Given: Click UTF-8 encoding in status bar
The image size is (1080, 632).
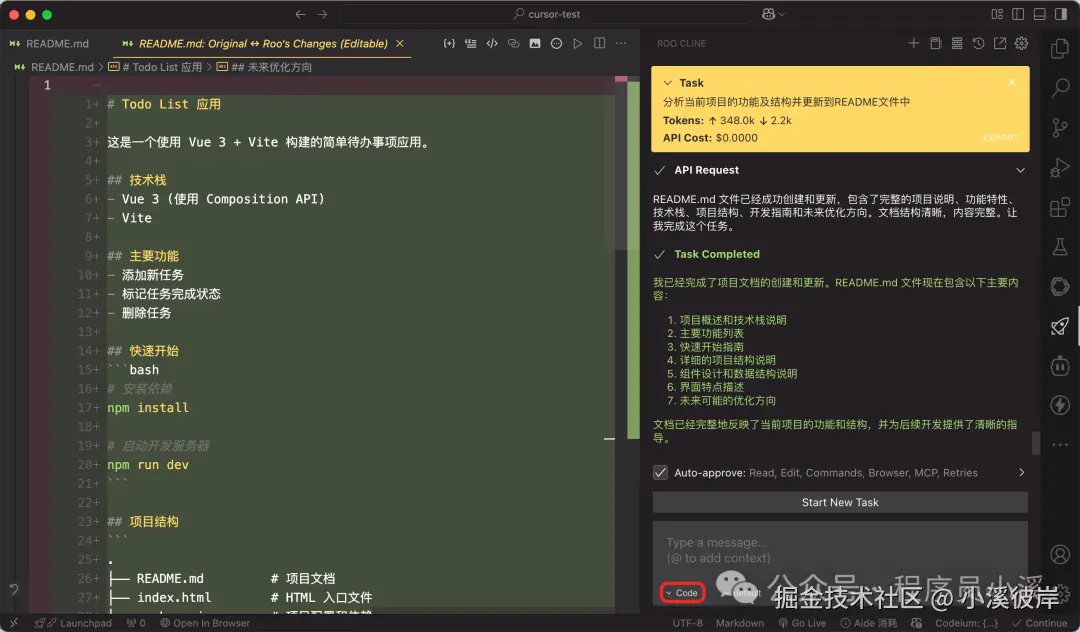Looking at the screenshot, I should pyautogui.click(x=687, y=623).
